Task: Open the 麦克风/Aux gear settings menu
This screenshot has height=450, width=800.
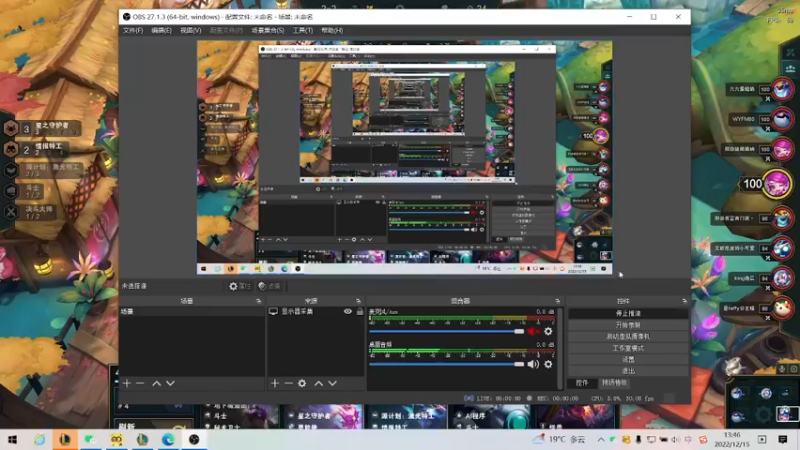Action: click(x=548, y=332)
